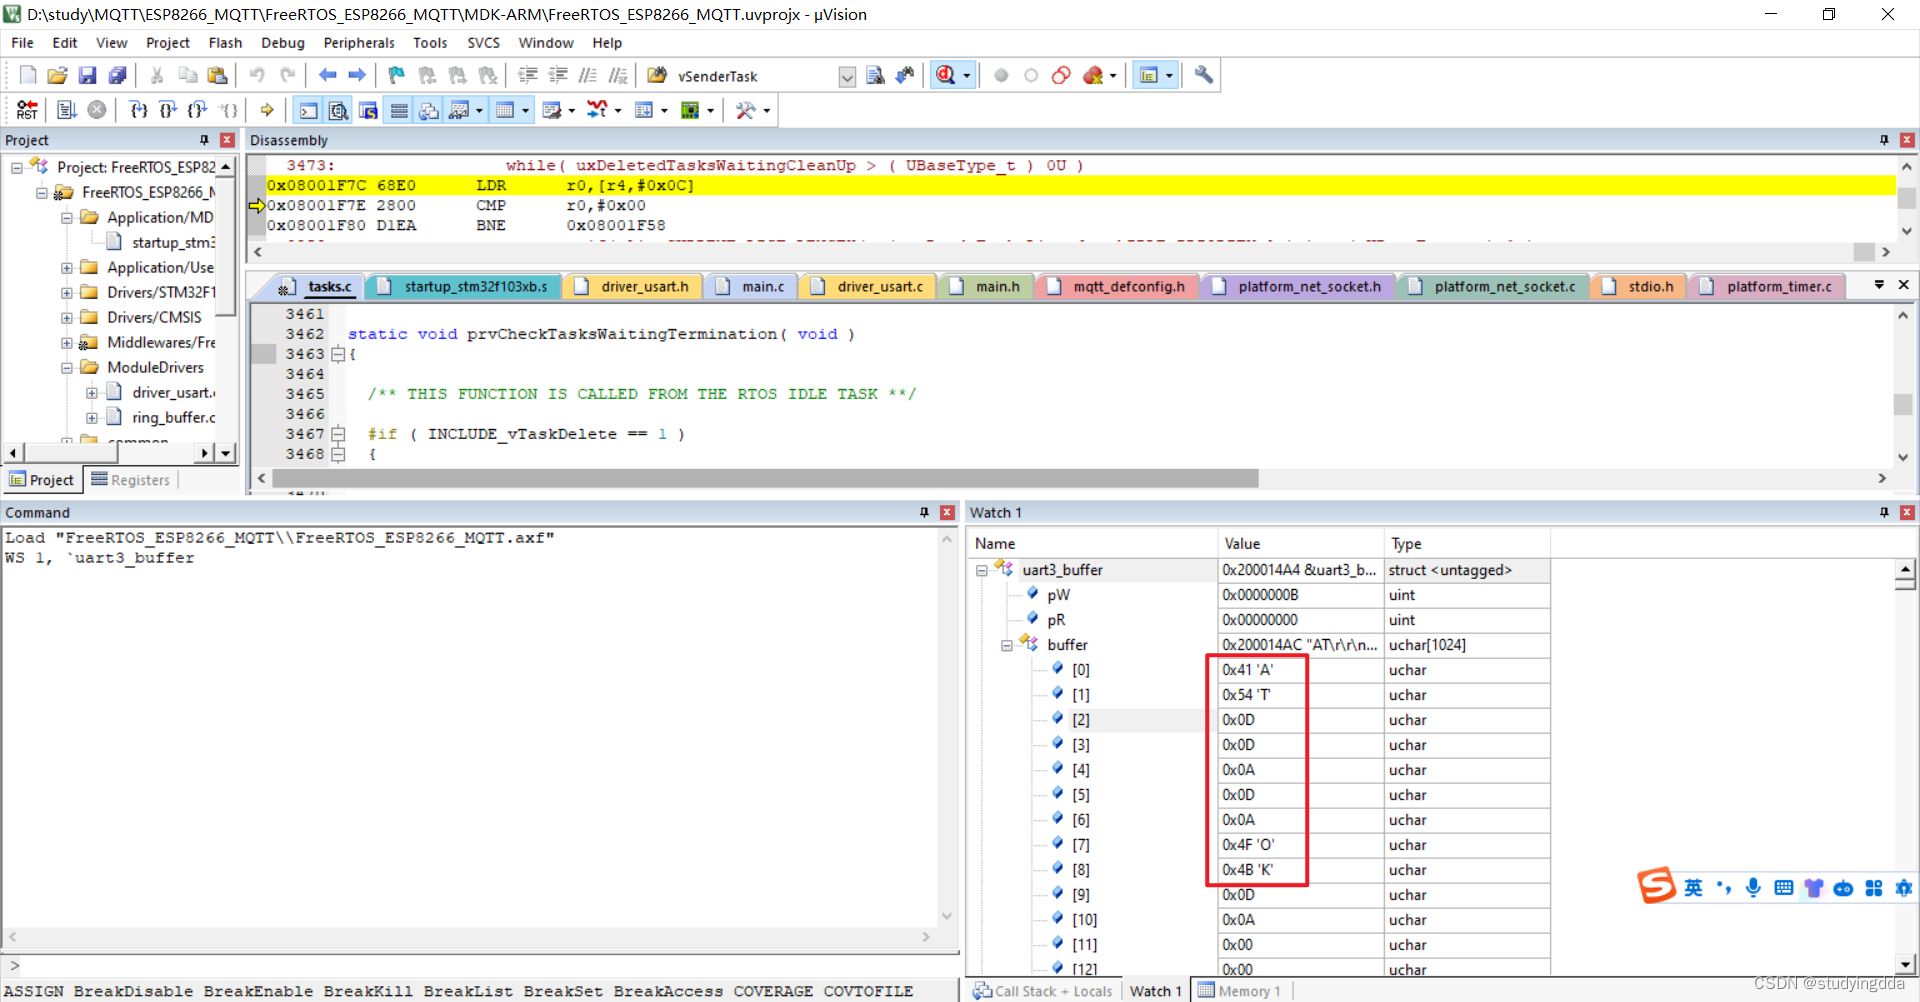Switch to the Call Stack + Locals tab

coord(1043,991)
